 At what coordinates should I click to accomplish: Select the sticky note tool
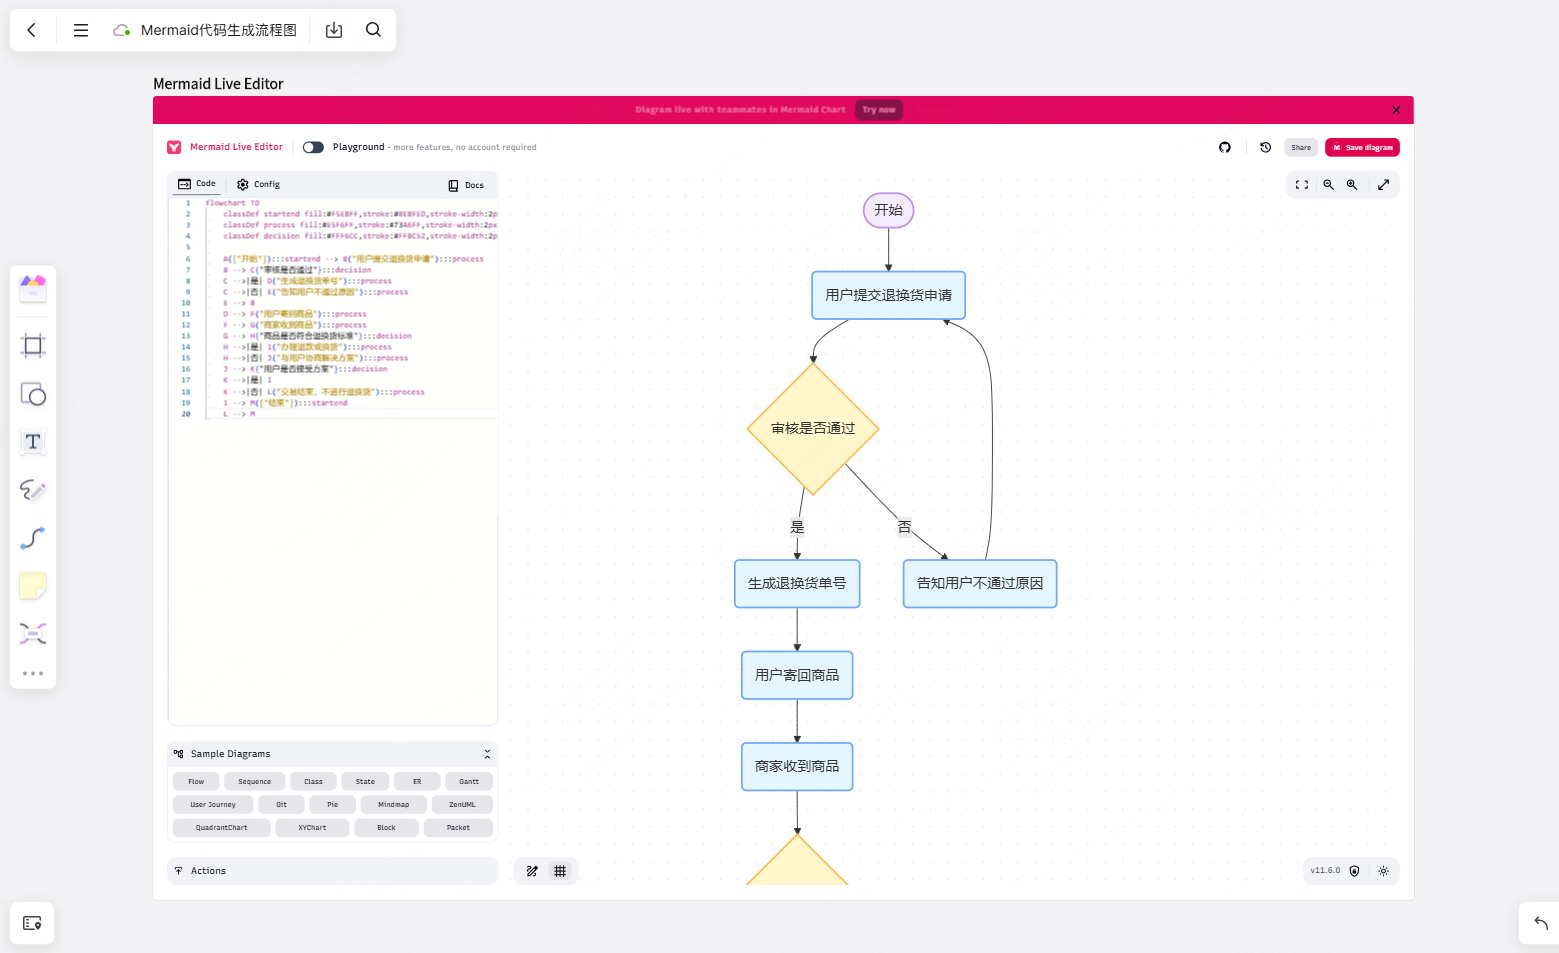click(33, 586)
